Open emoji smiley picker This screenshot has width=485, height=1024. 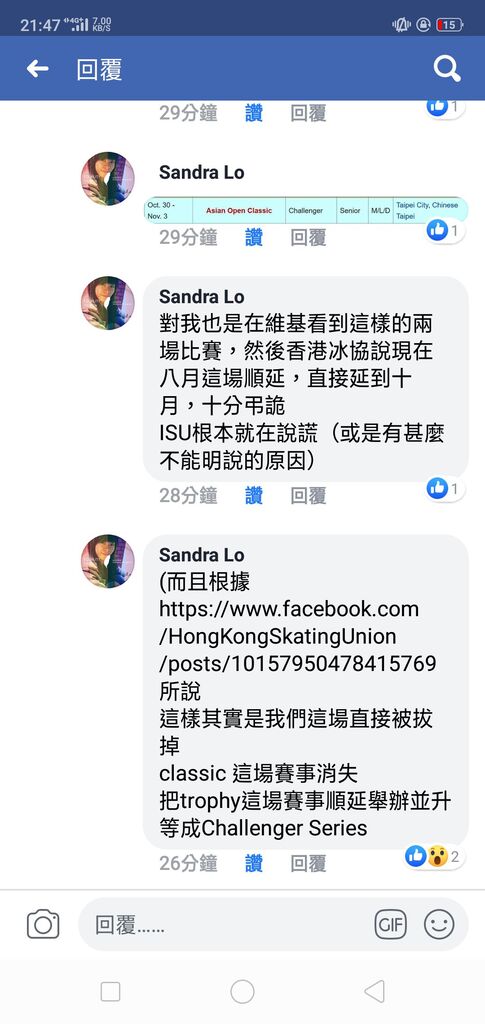pyautogui.click(x=439, y=925)
